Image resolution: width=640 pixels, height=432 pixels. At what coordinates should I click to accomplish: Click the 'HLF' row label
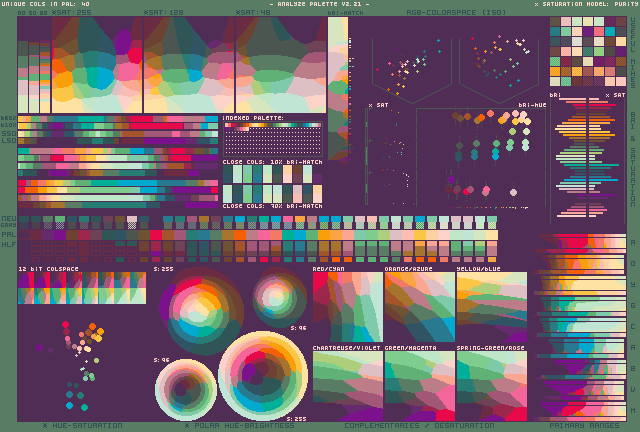[9, 245]
